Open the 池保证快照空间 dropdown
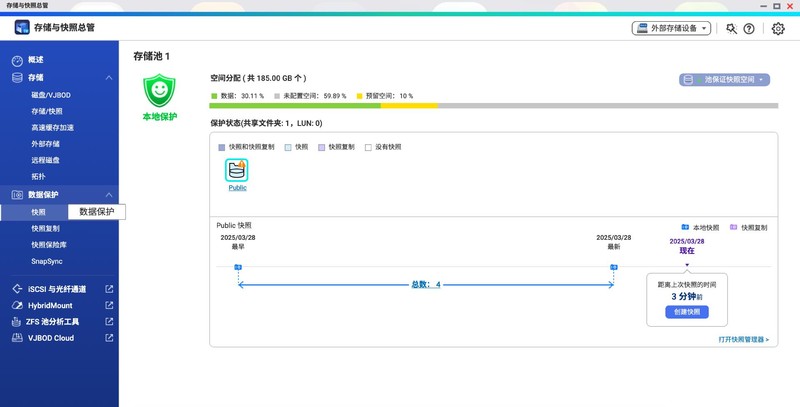 [x=724, y=80]
